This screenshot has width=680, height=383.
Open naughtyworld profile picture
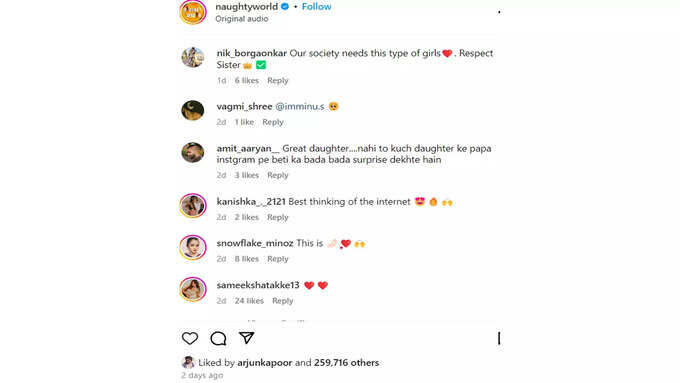click(193, 12)
